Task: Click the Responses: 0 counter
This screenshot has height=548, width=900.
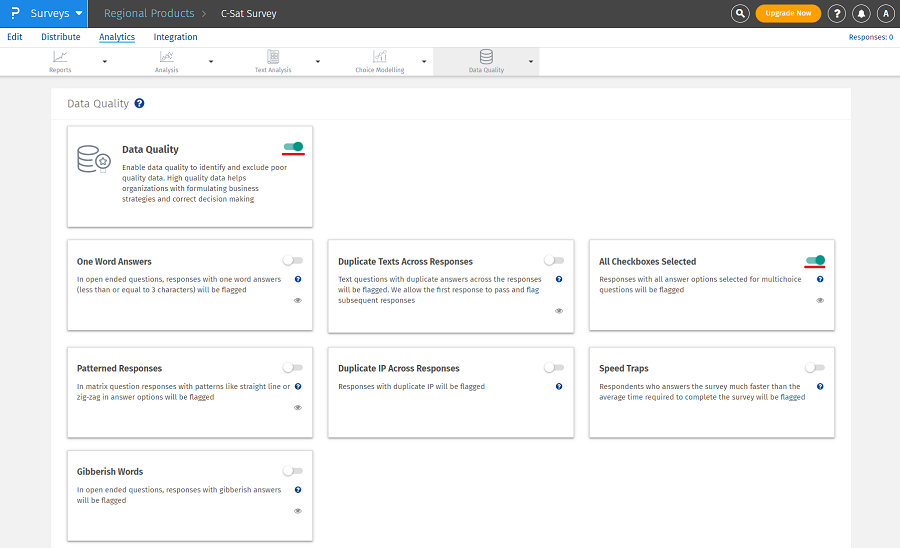Action: pyautogui.click(x=870, y=37)
